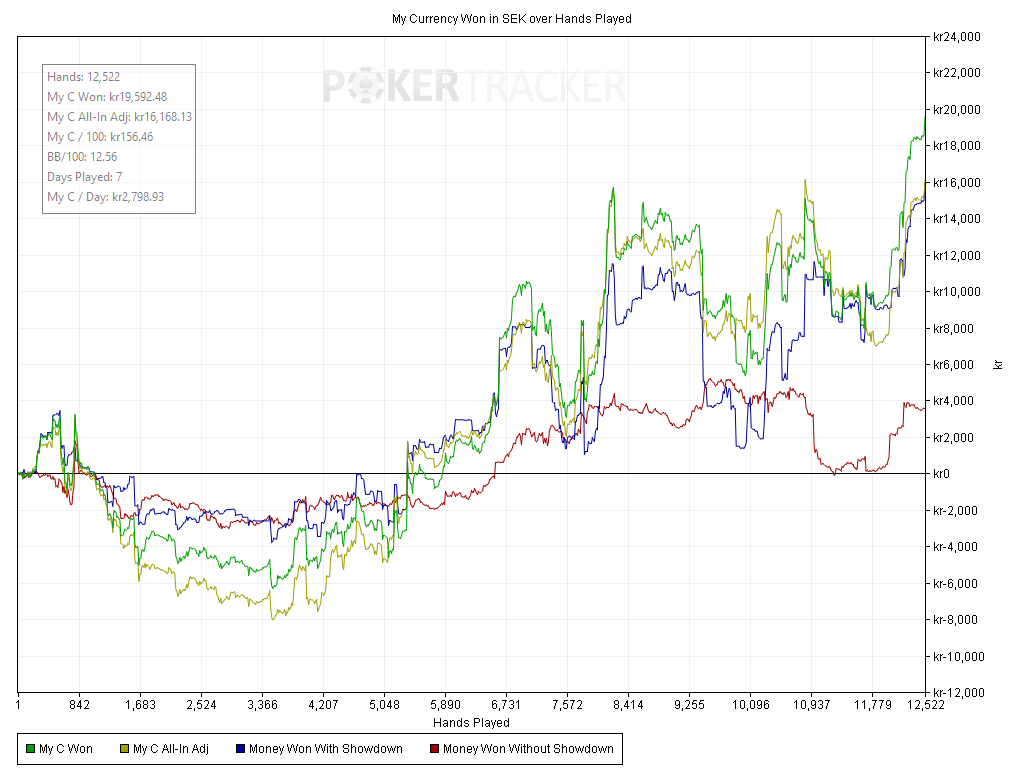Click the blue Money Won With Showdown swatch

tap(240, 749)
